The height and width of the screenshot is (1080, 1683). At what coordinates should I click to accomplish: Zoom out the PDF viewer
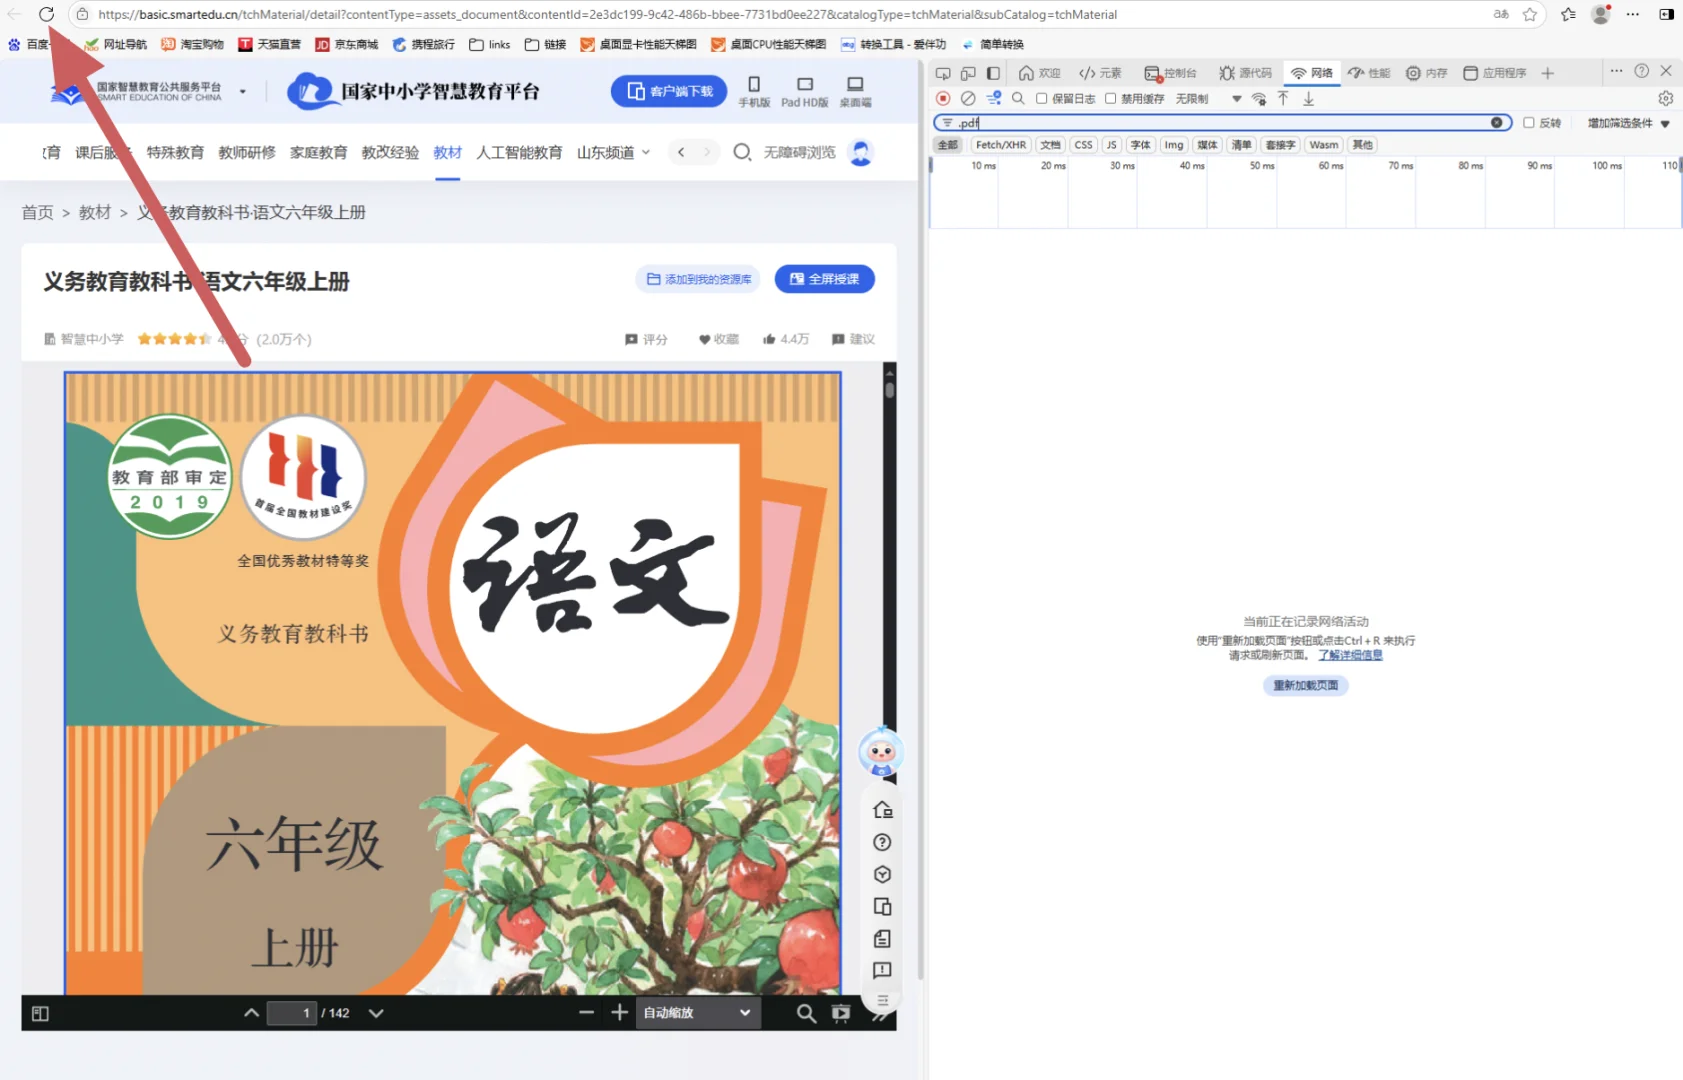tap(586, 1013)
